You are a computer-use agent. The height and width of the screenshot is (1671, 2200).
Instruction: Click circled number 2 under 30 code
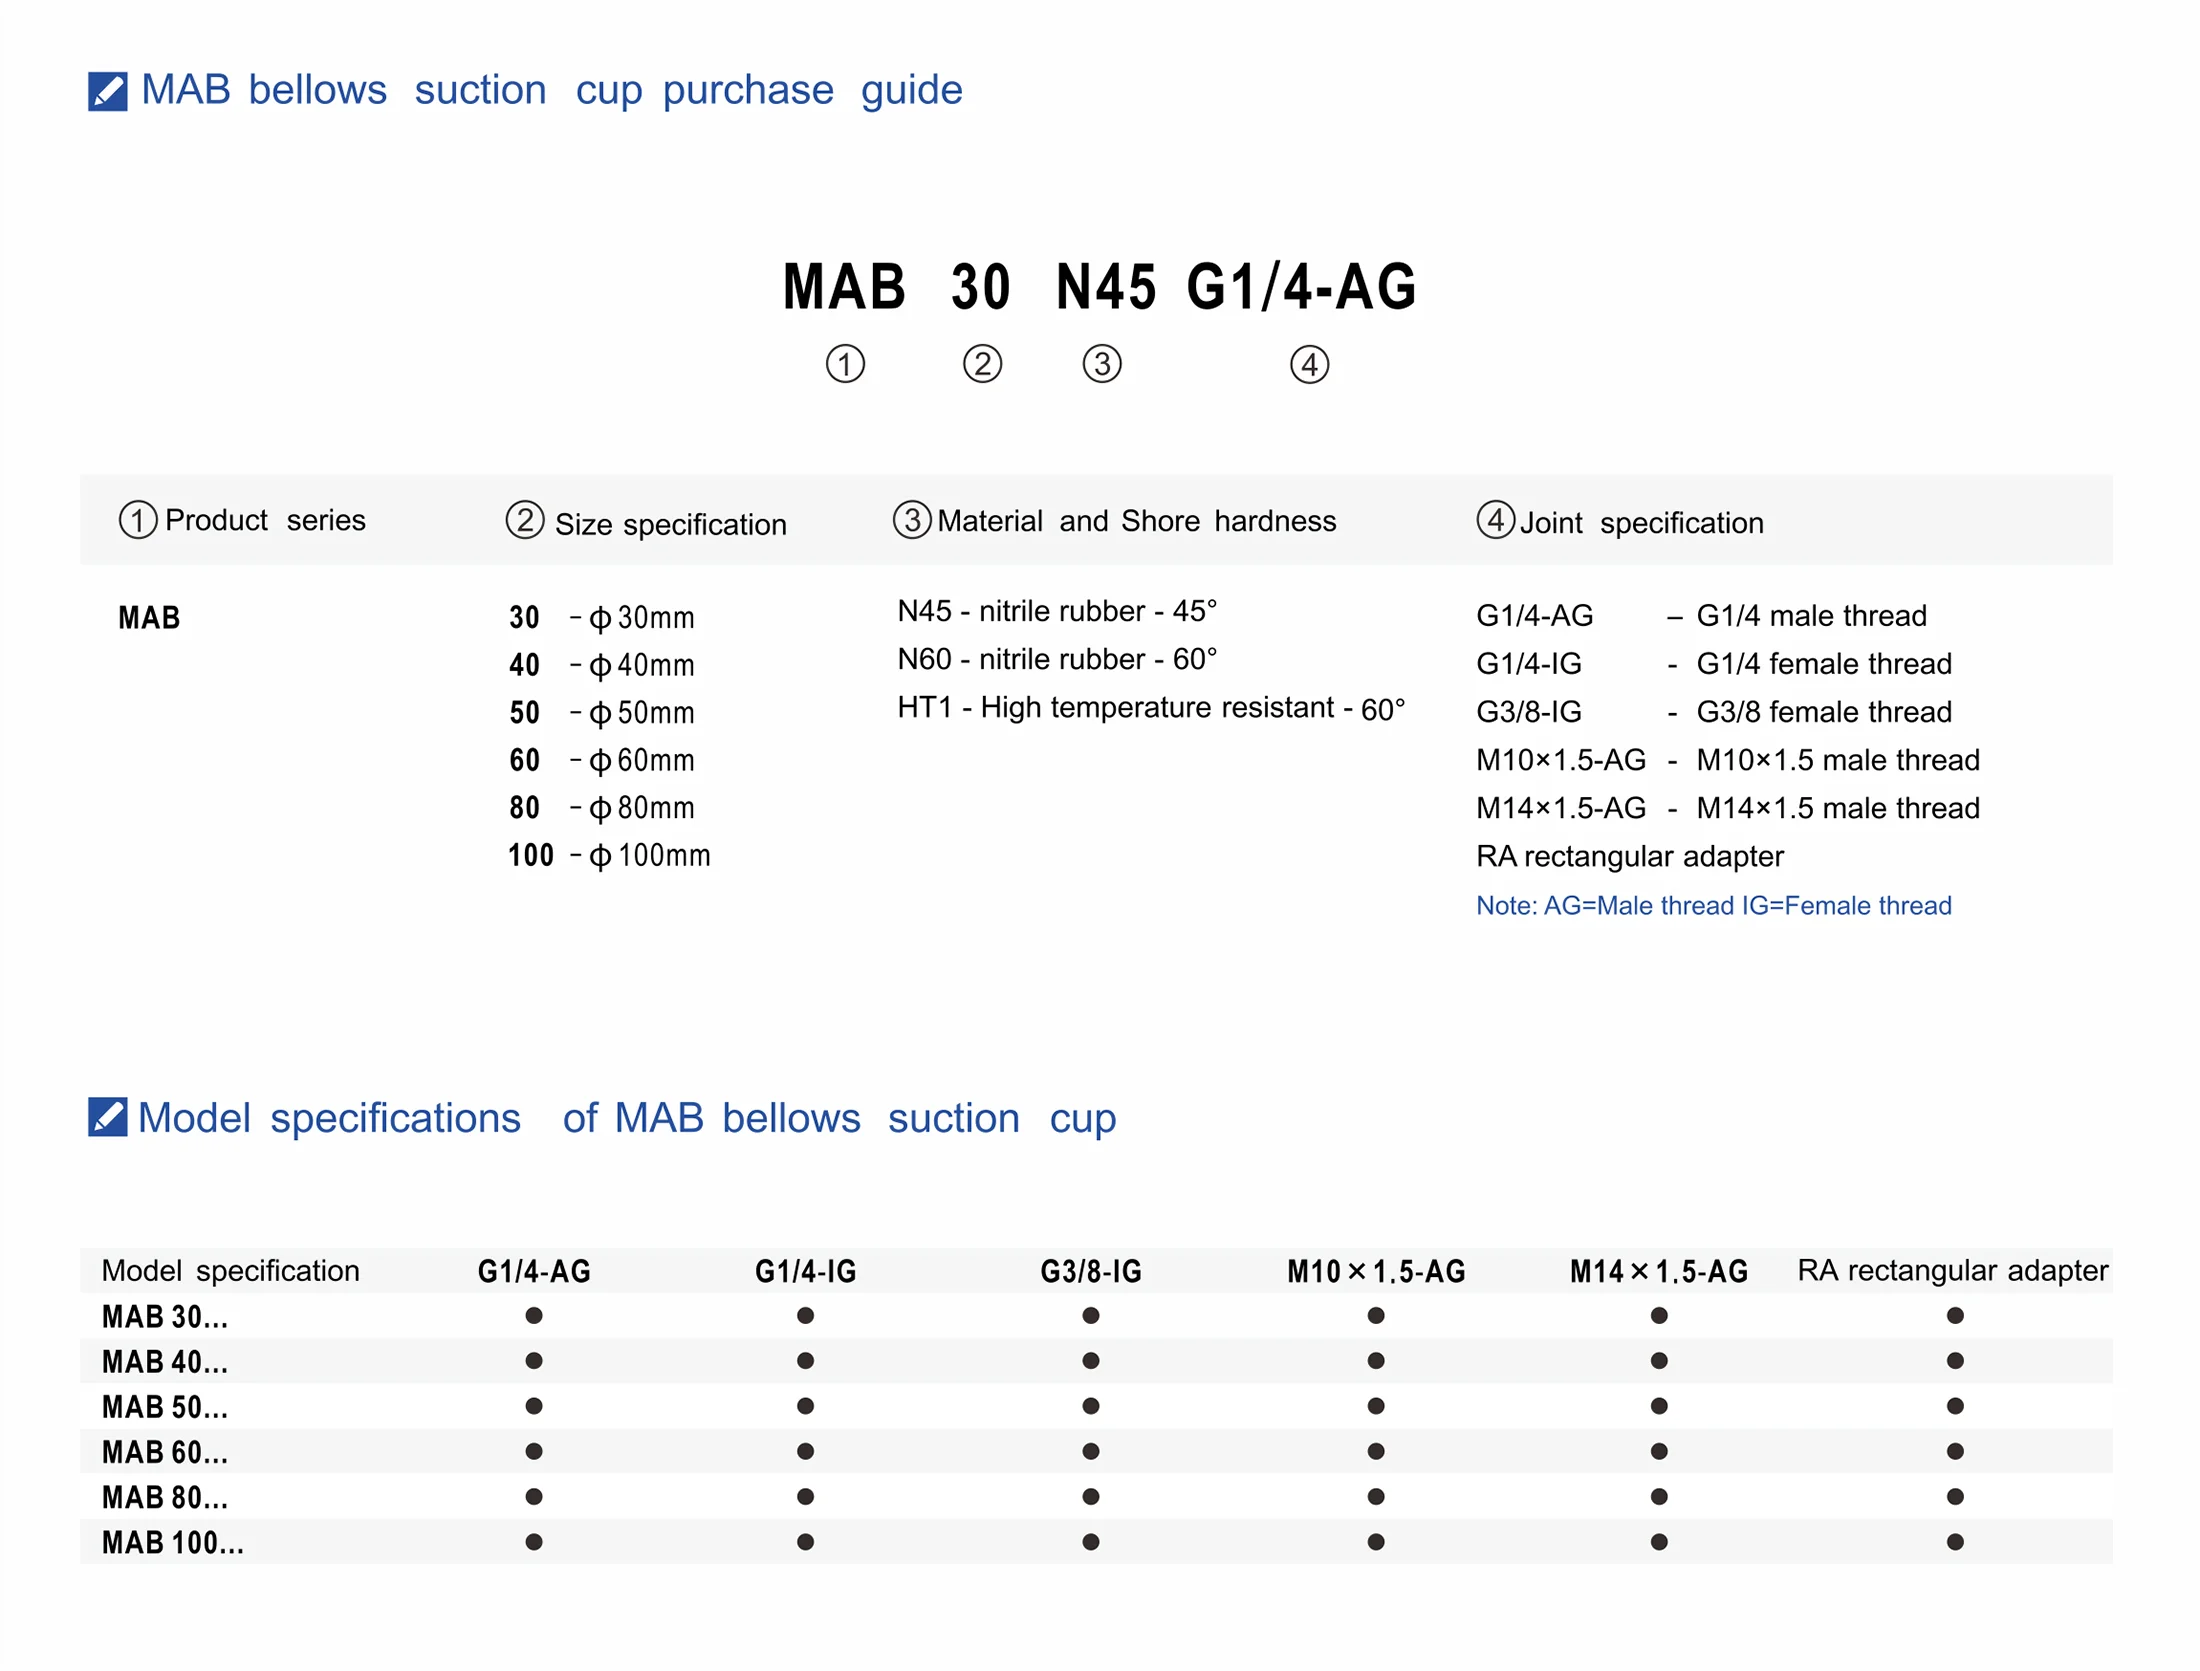(x=982, y=364)
